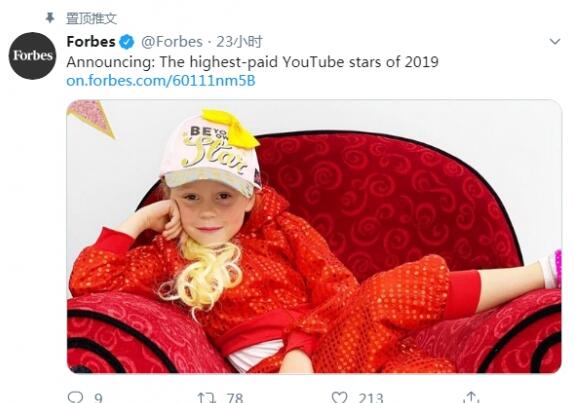Retweet using the arrows icon
574x403 pixels.
(x=206, y=398)
